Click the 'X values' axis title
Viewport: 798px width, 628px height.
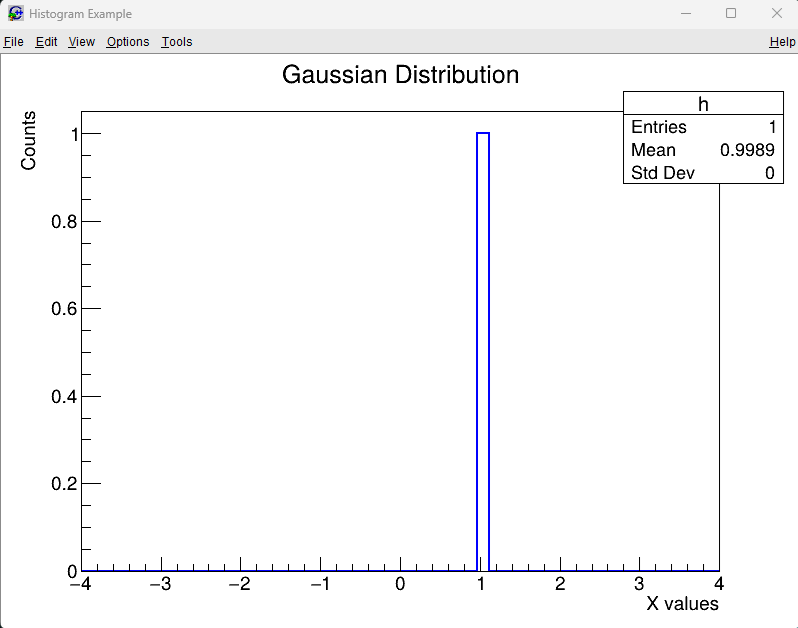[x=682, y=604]
